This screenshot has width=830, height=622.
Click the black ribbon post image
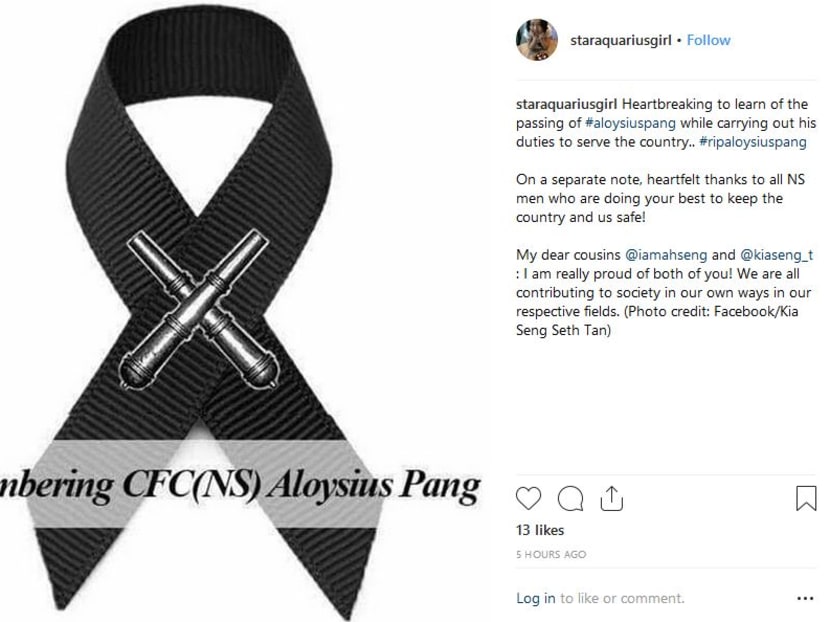pyautogui.click(x=241, y=311)
